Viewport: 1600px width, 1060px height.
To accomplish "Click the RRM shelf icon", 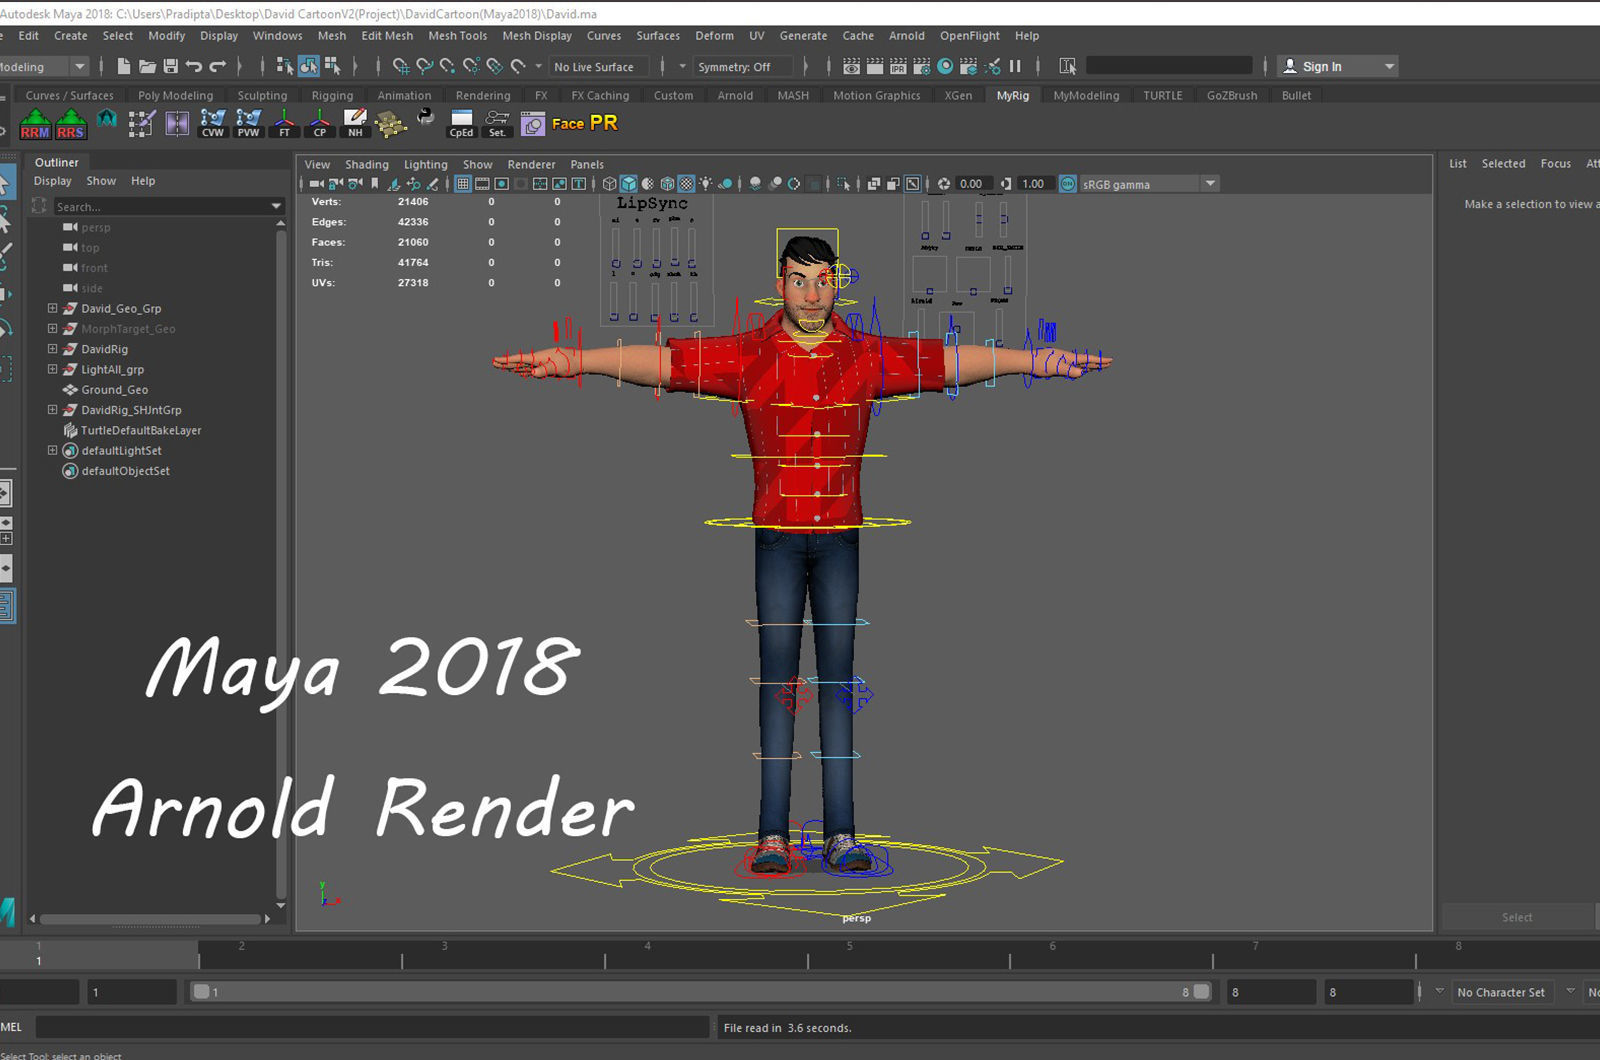I will tap(35, 124).
